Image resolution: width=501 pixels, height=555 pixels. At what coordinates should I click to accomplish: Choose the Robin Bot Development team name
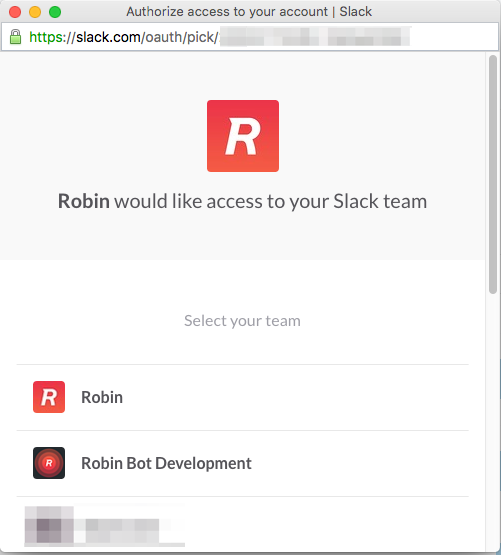pos(166,463)
